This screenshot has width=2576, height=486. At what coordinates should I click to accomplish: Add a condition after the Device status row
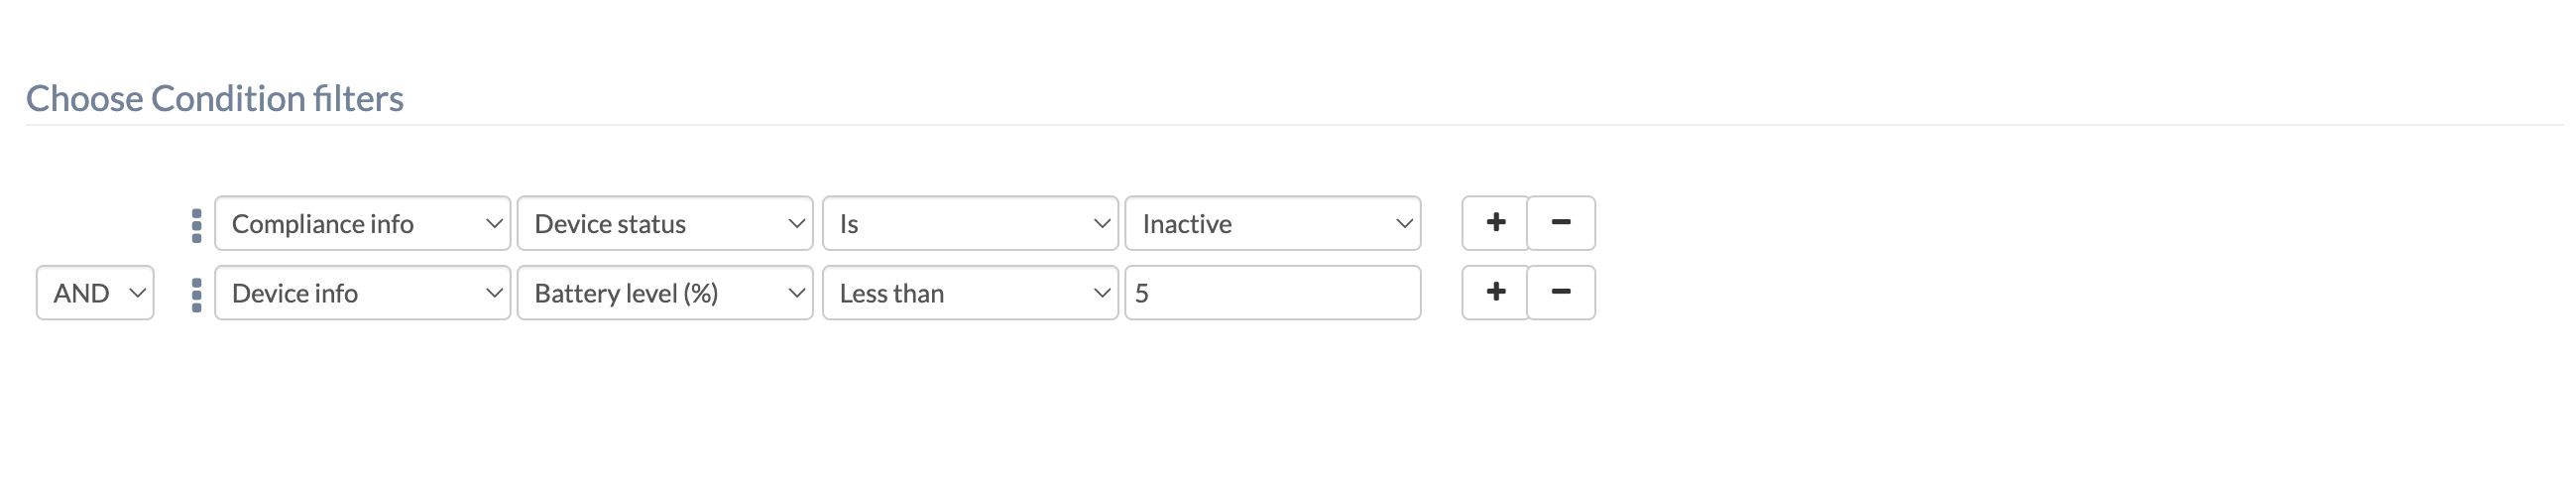1495,223
